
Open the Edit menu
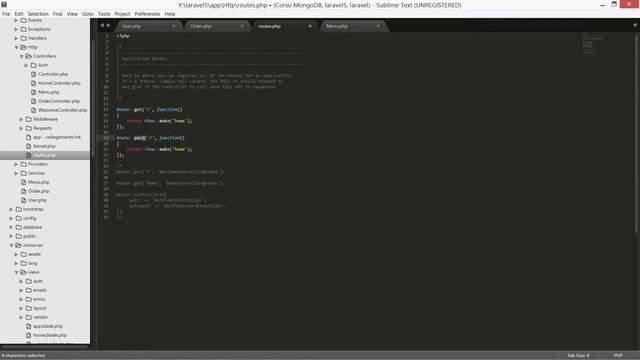(x=19, y=14)
